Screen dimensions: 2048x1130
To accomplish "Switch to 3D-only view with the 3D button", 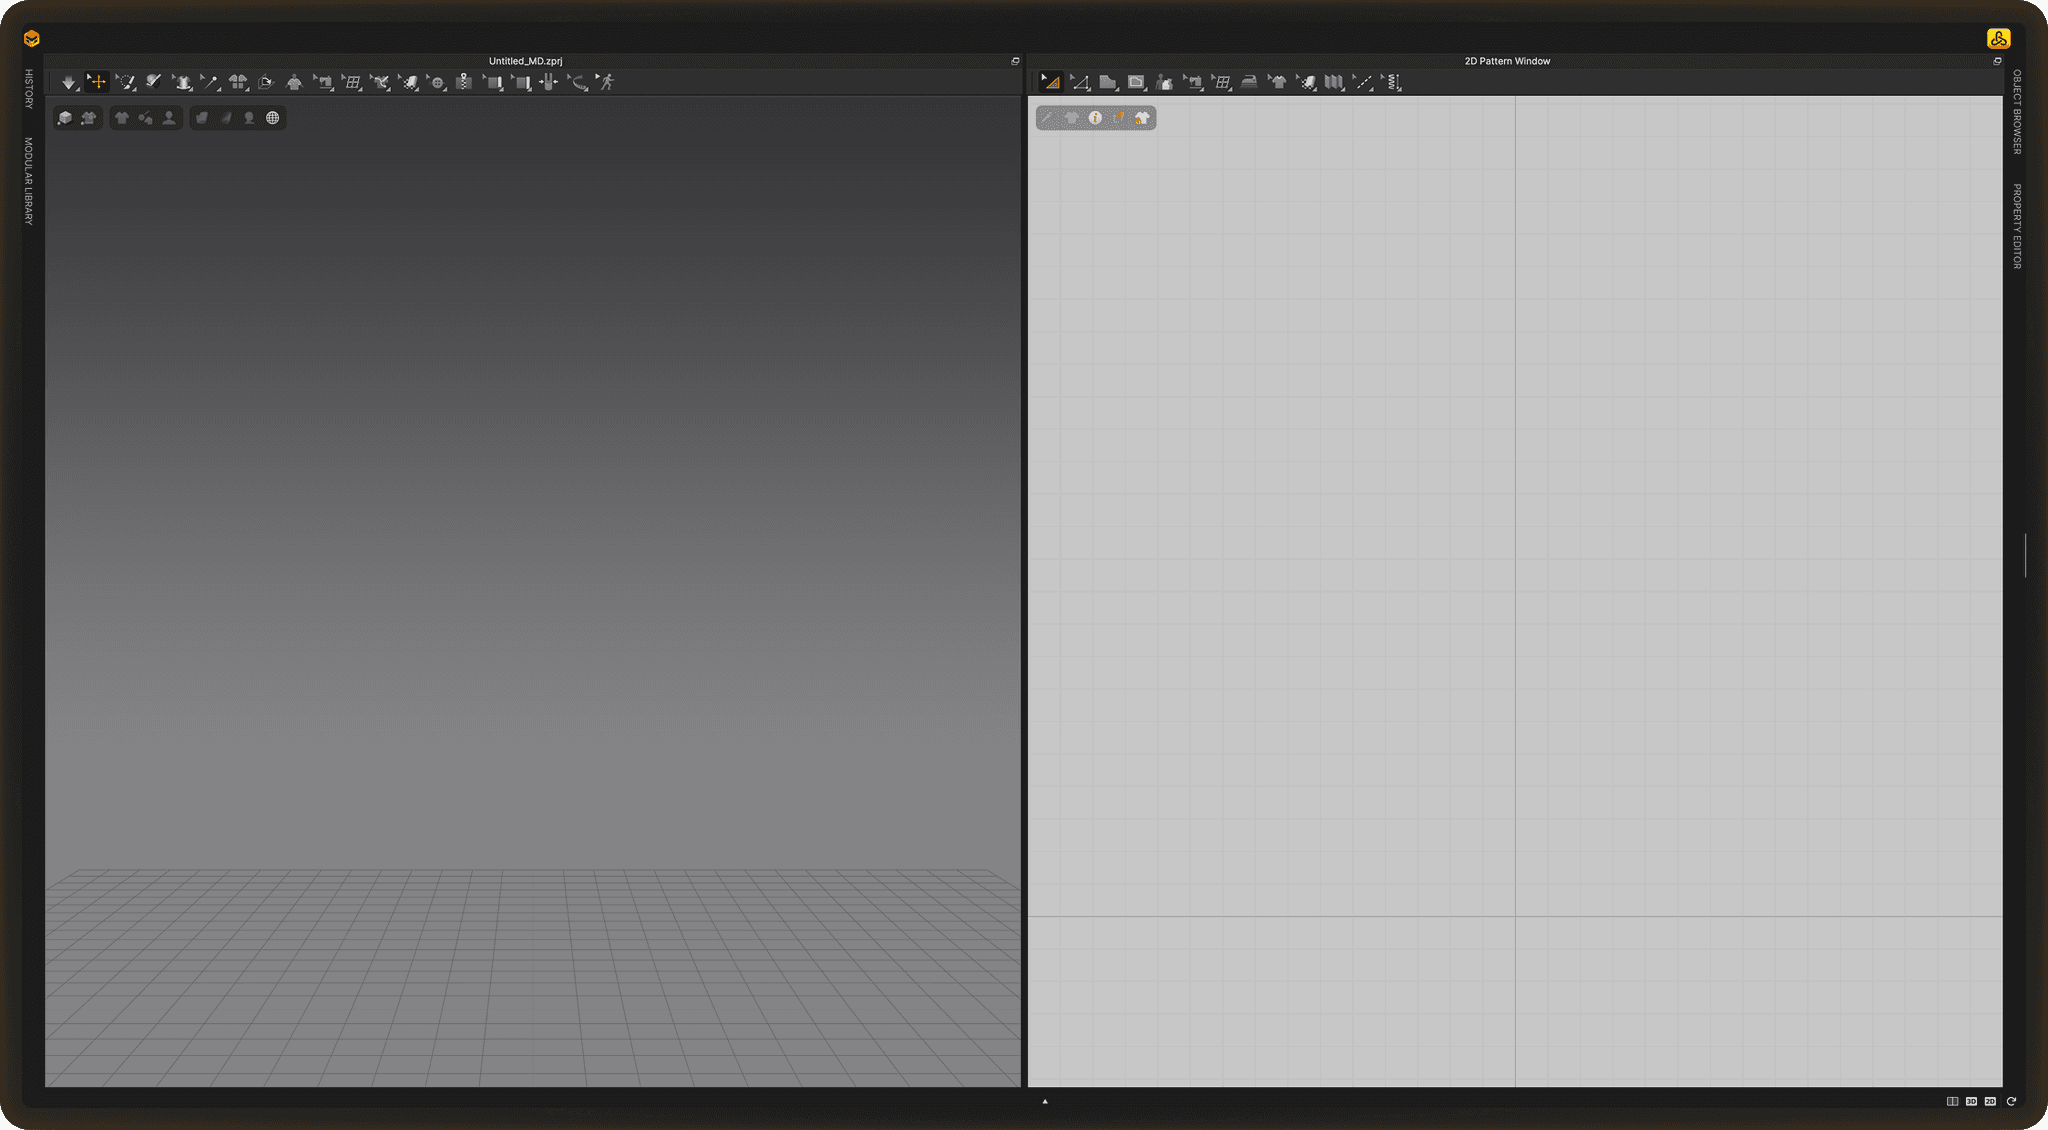I will tap(1972, 1100).
